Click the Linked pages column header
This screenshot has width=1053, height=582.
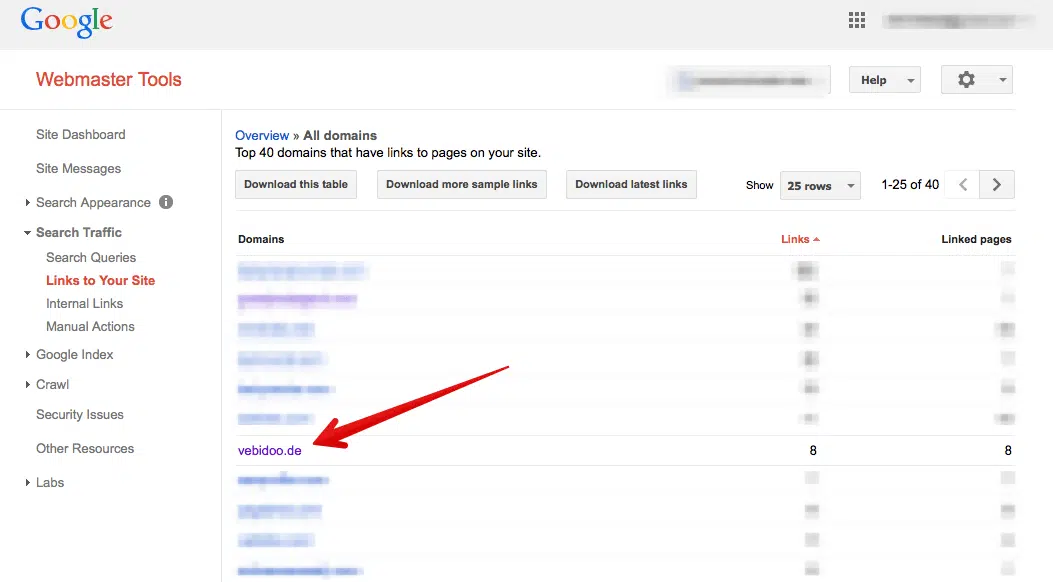pos(976,239)
